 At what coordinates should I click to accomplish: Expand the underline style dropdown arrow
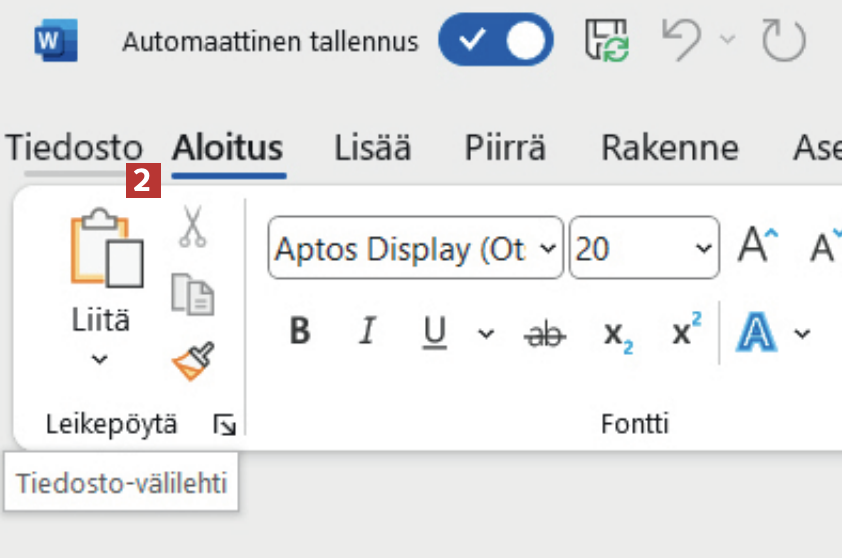pos(486,333)
